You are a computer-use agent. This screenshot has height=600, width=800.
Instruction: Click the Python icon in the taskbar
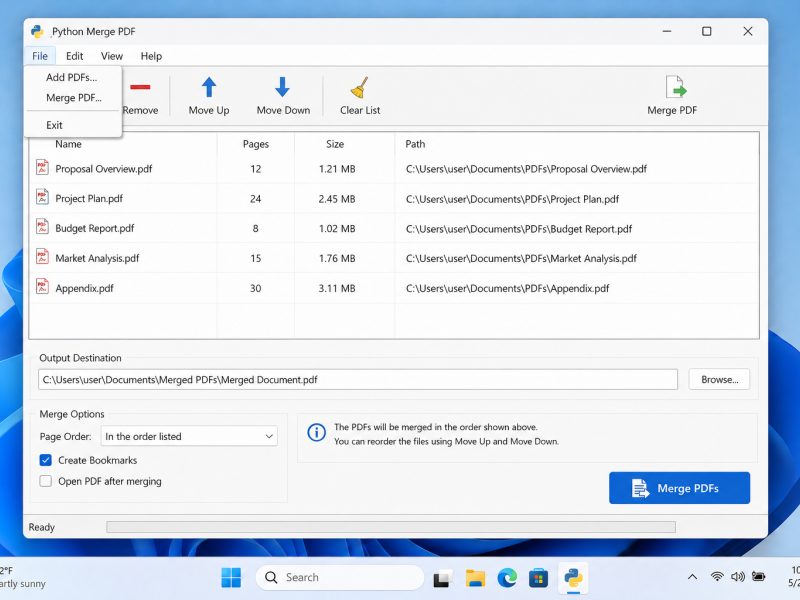click(x=573, y=578)
